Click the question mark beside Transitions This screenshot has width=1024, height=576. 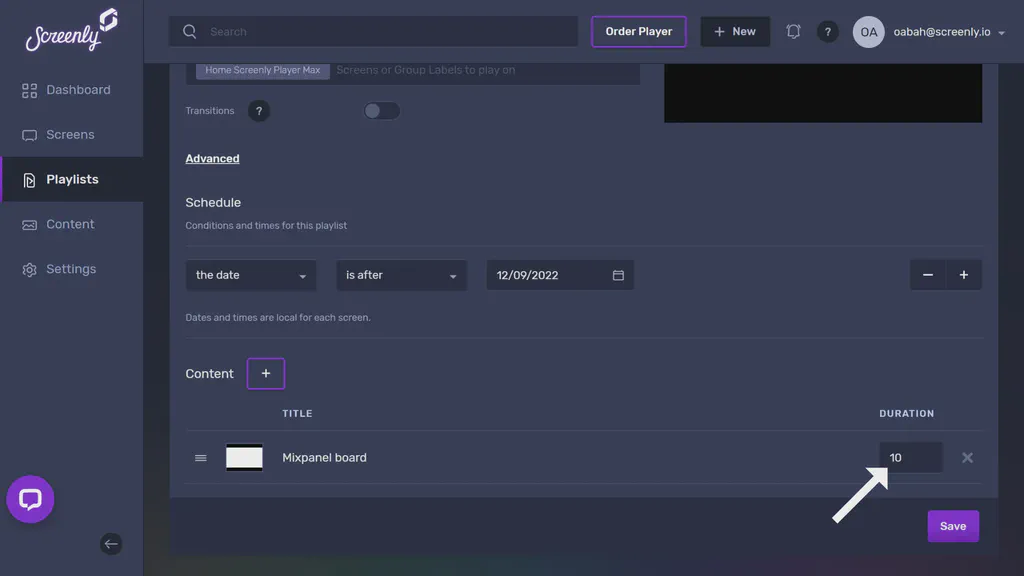coord(259,111)
